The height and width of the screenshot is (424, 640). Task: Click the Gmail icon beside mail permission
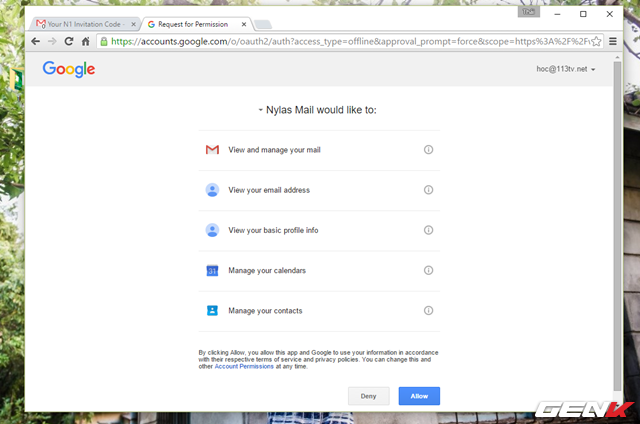212,150
